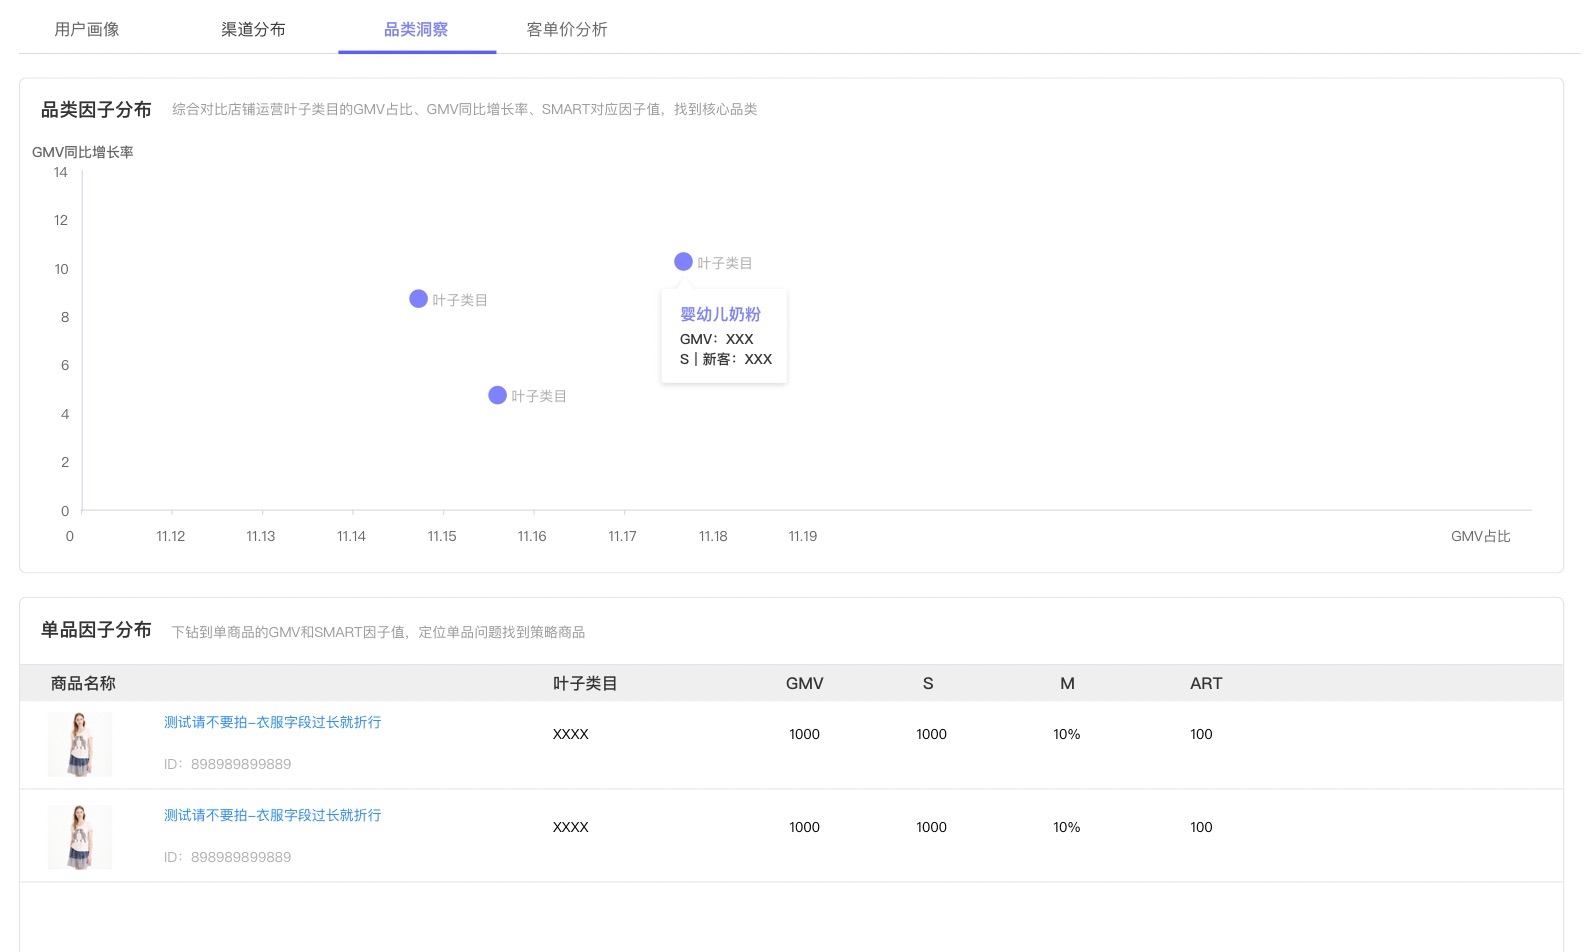1586x952 pixels.
Task: Click the S column header
Action: (x=928, y=683)
